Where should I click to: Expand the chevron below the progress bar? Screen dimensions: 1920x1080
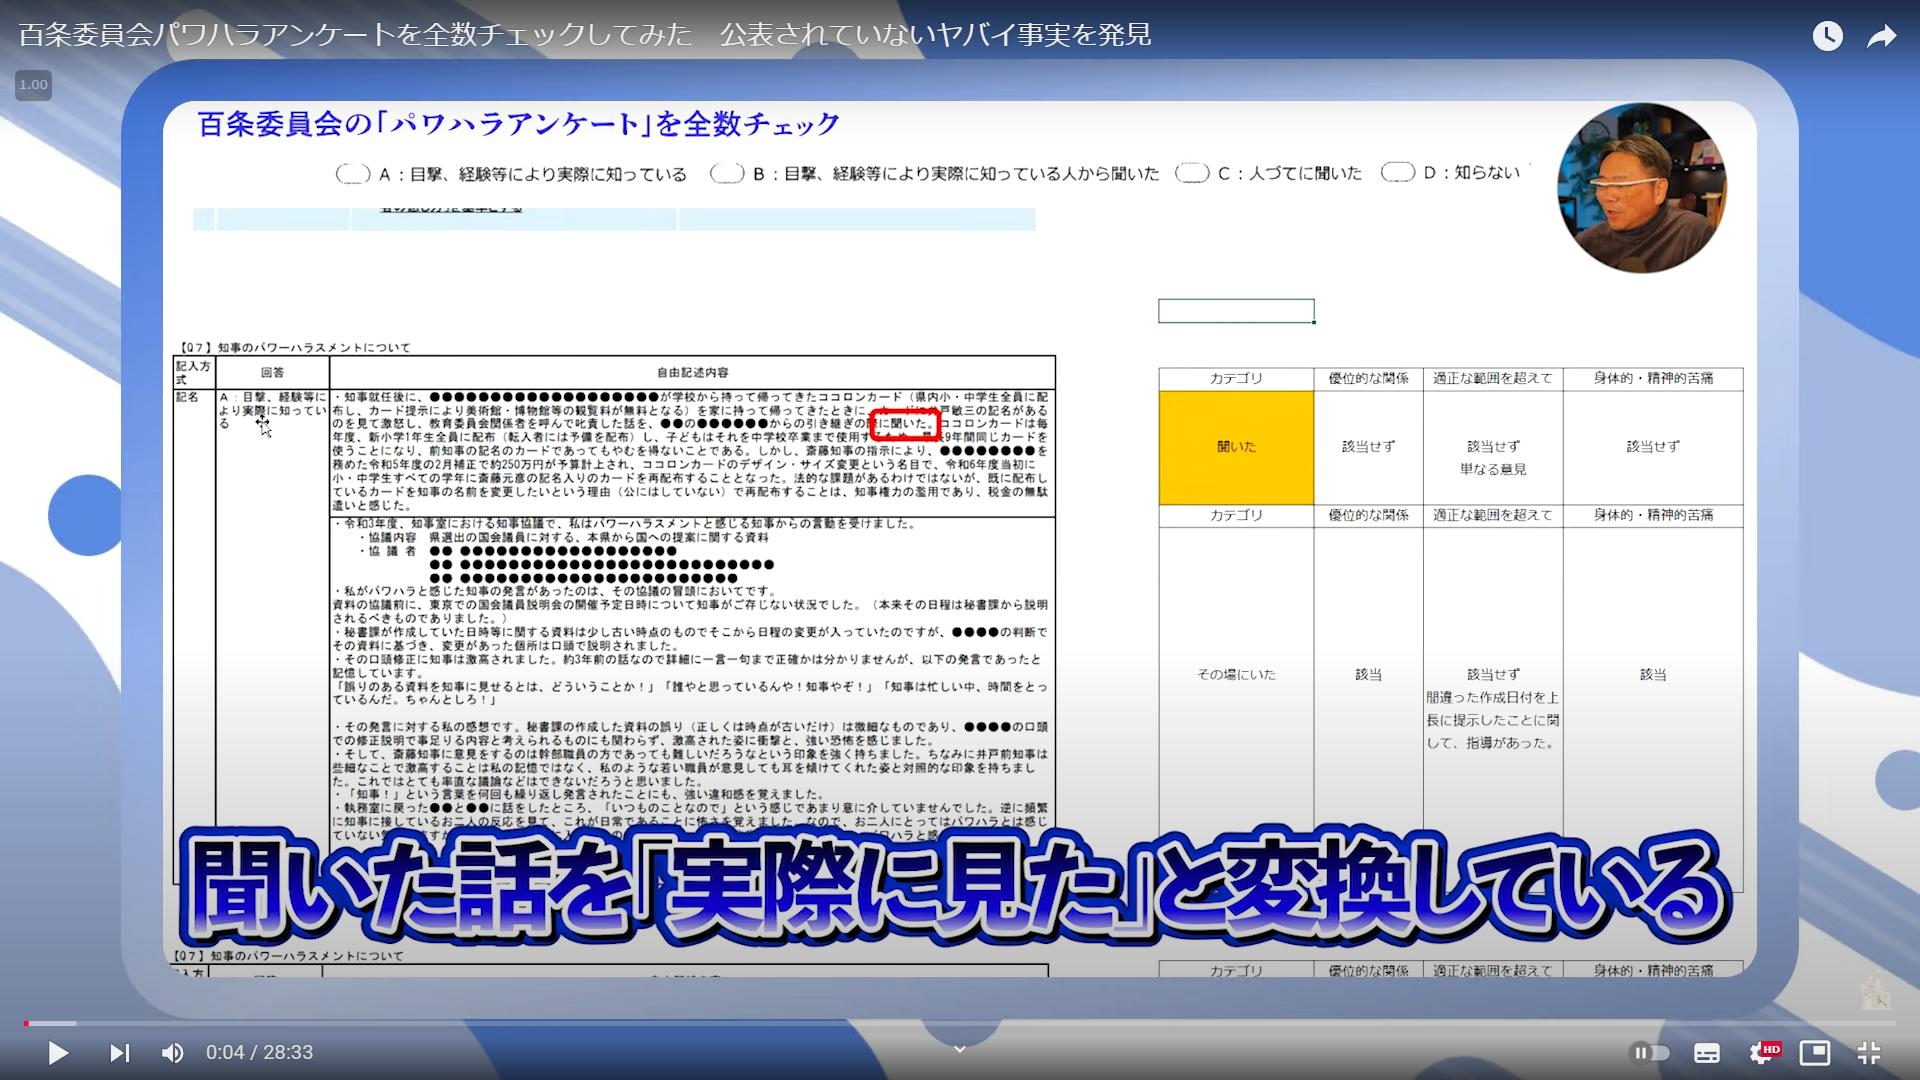click(x=959, y=1049)
